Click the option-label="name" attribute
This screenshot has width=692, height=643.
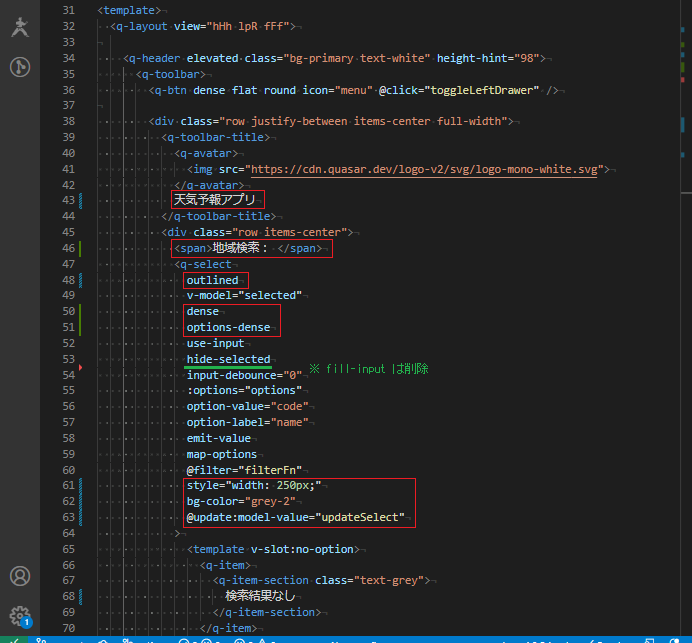248,422
